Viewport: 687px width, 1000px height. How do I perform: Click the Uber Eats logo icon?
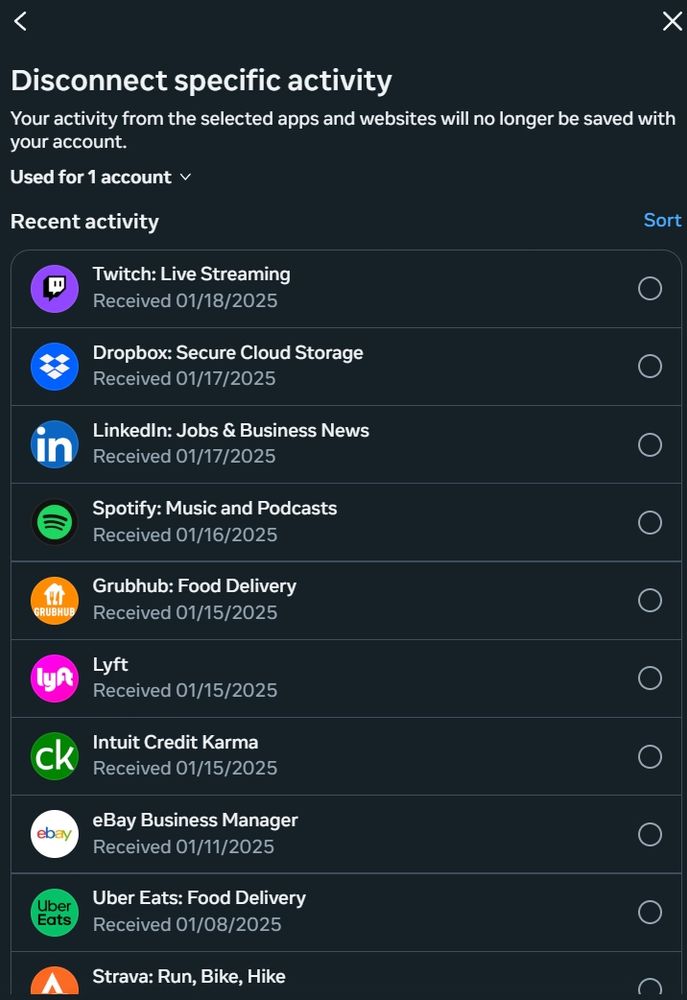tap(54, 912)
